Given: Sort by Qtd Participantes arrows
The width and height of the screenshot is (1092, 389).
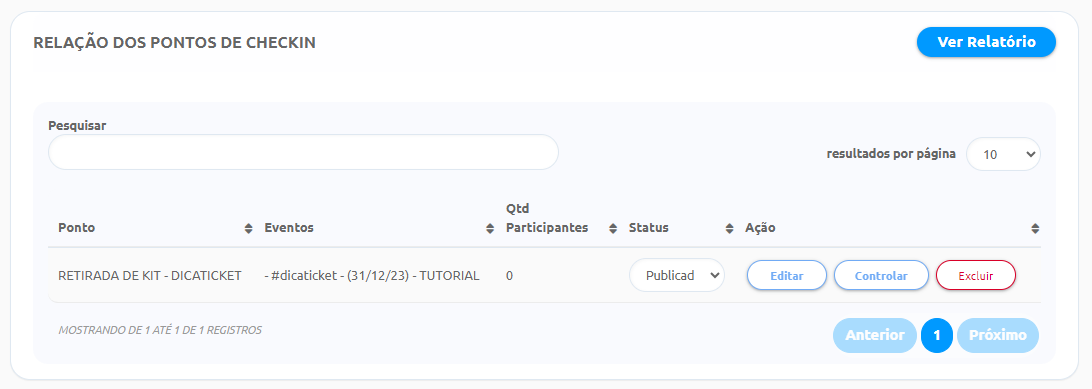Looking at the screenshot, I should pos(613,228).
